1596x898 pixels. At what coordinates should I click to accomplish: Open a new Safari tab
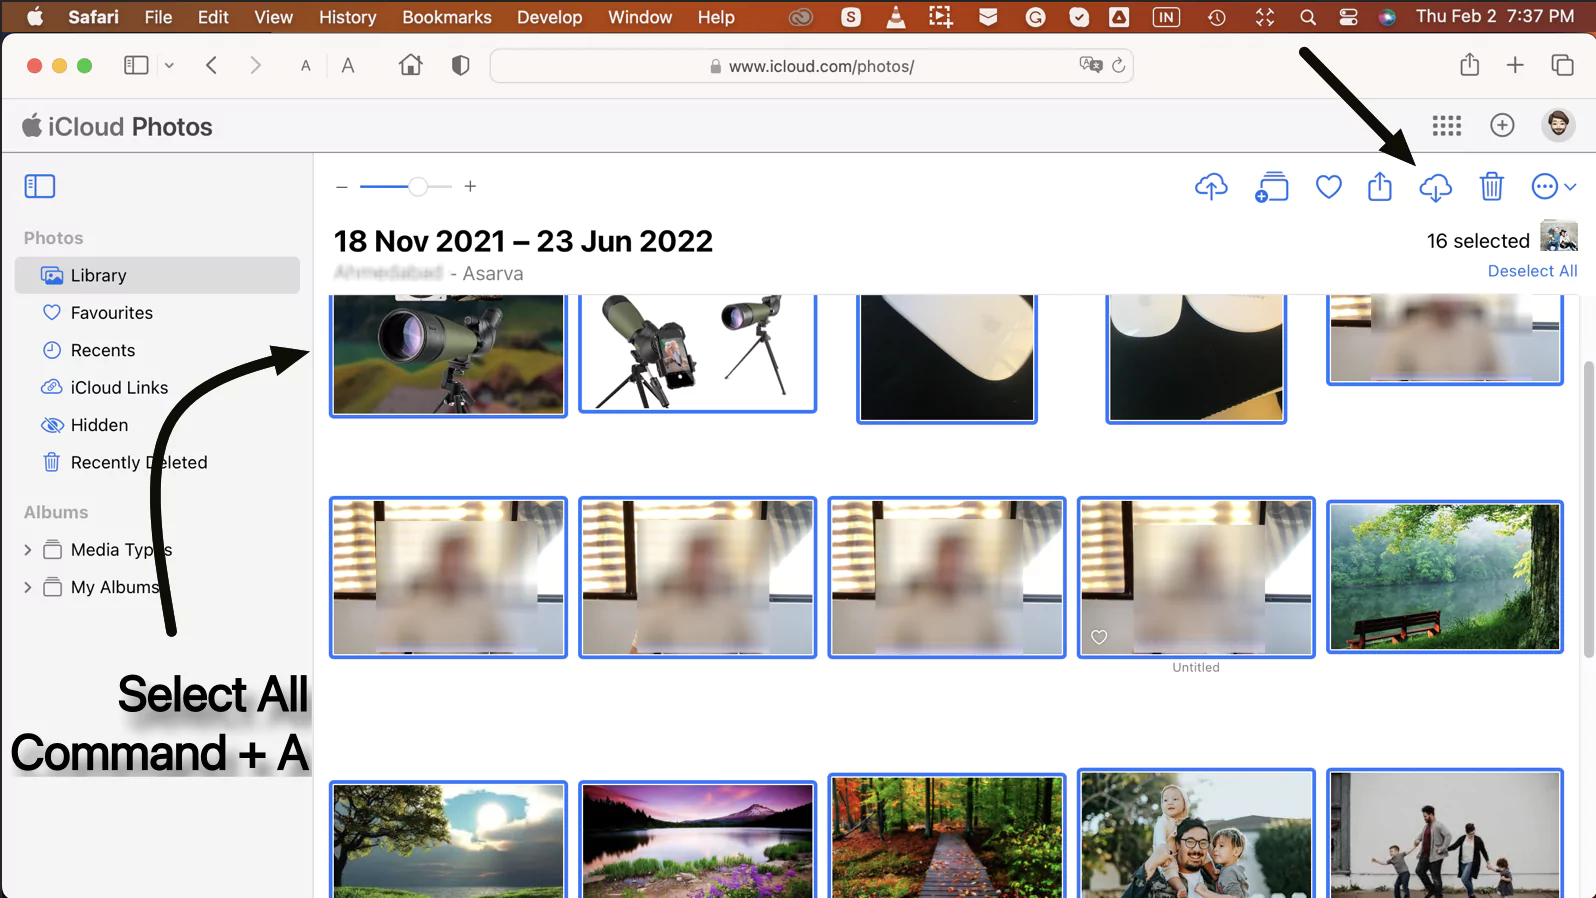(x=1515, y=65)
